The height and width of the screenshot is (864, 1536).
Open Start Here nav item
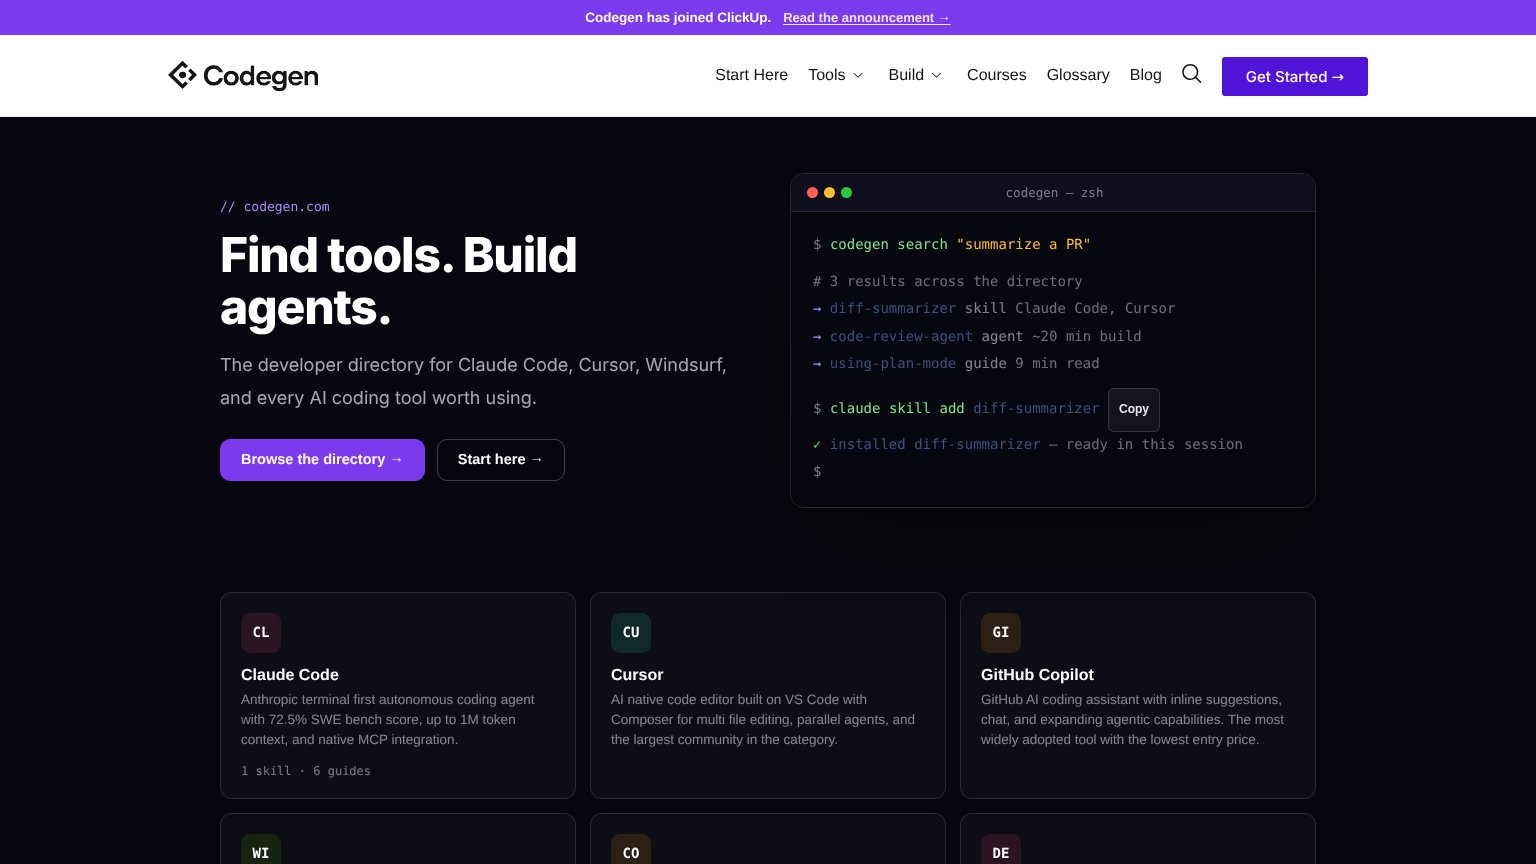tap(751, 75)
